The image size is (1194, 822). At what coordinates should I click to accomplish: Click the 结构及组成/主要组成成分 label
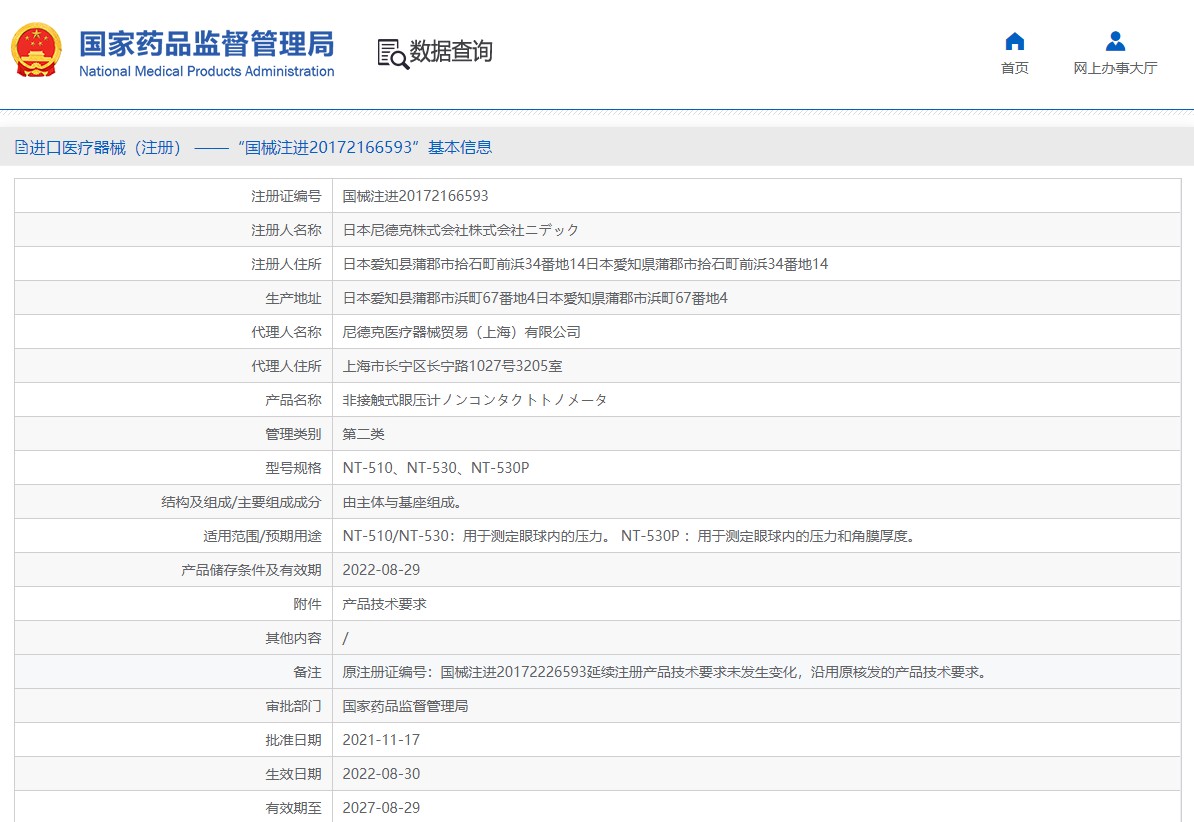coord(241,502)
